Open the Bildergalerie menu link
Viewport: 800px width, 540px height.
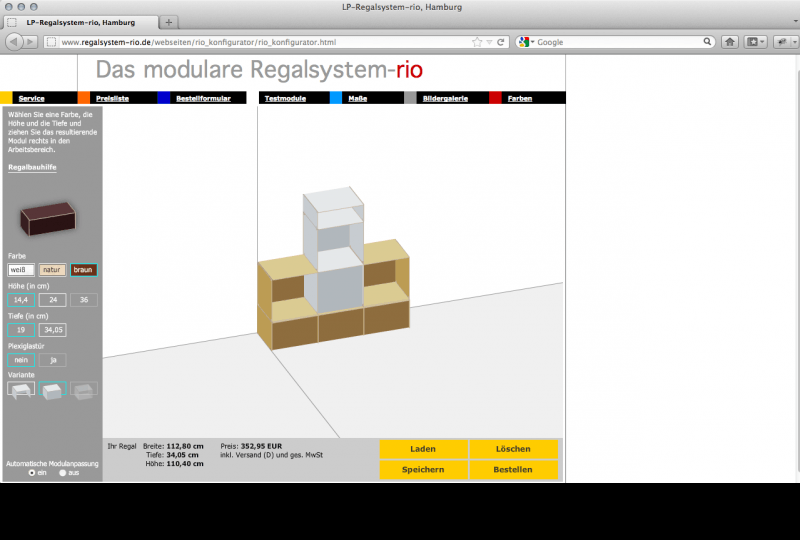pyautogui.click(x=445, y=98)
